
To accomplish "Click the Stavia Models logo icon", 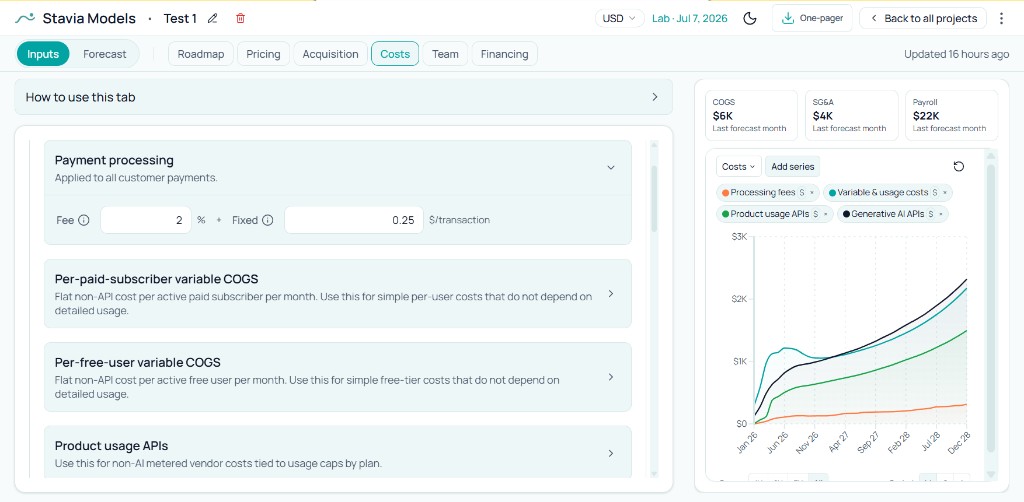I will click(25, 18).
